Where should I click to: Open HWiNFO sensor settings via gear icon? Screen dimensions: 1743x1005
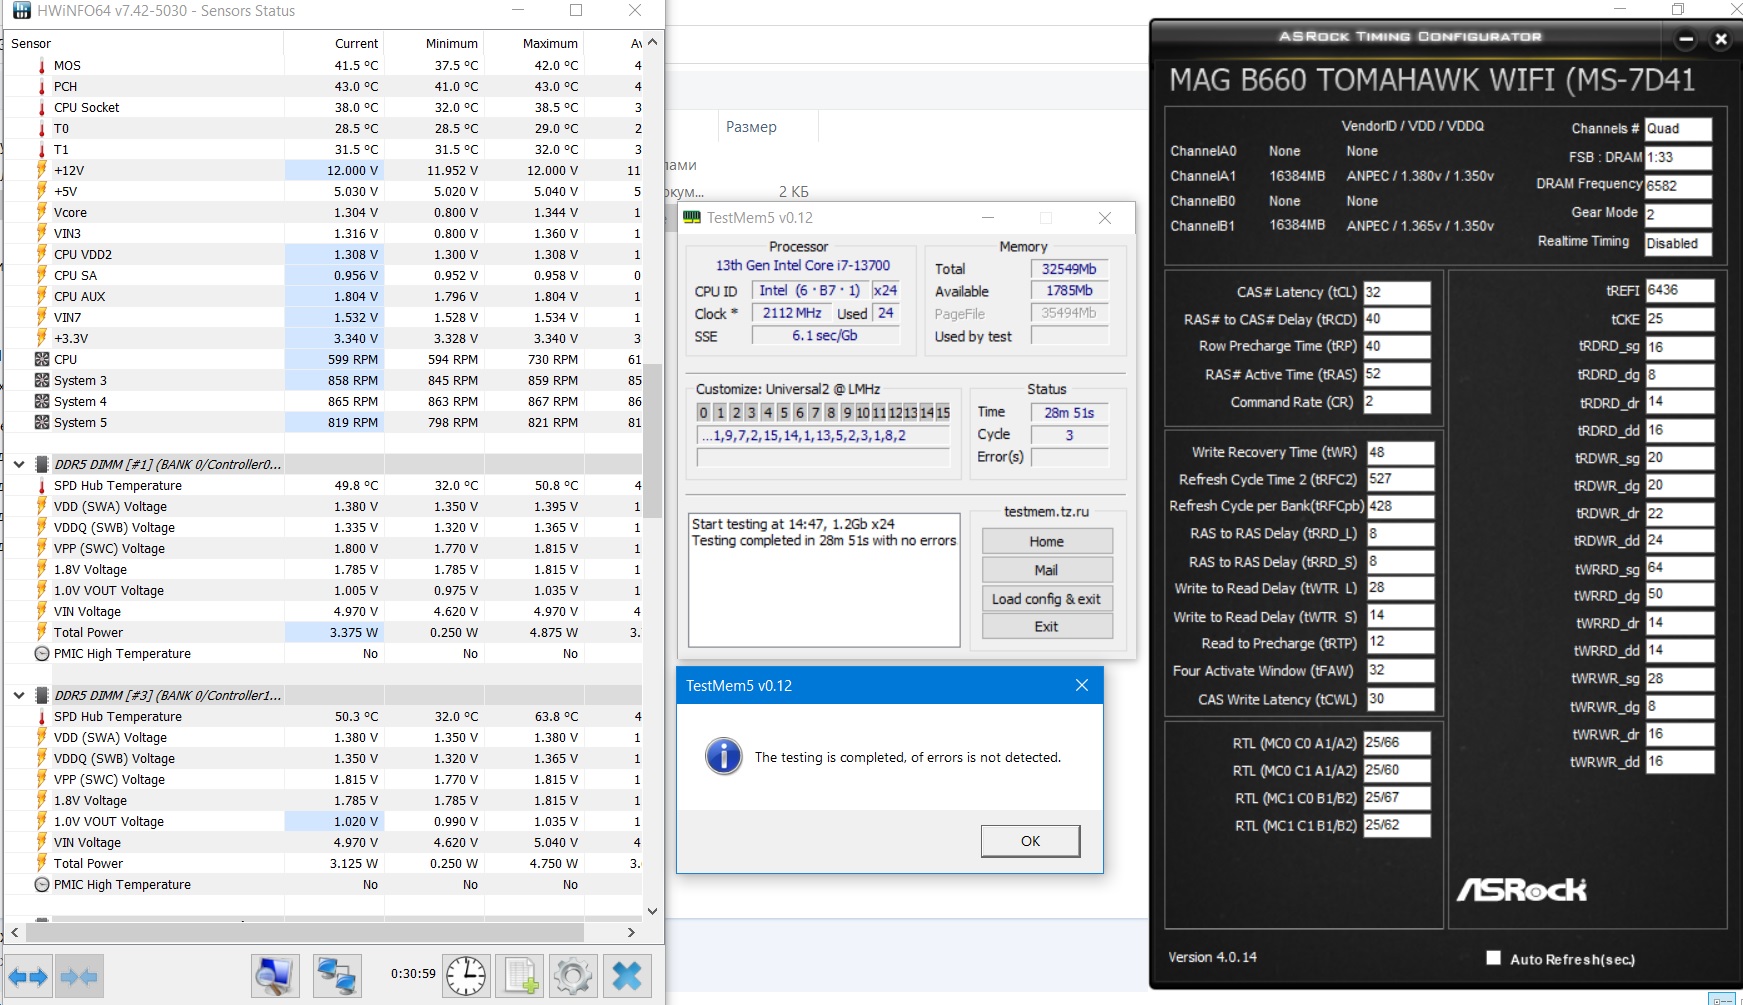pyautogui.click(x=573, y=976)
